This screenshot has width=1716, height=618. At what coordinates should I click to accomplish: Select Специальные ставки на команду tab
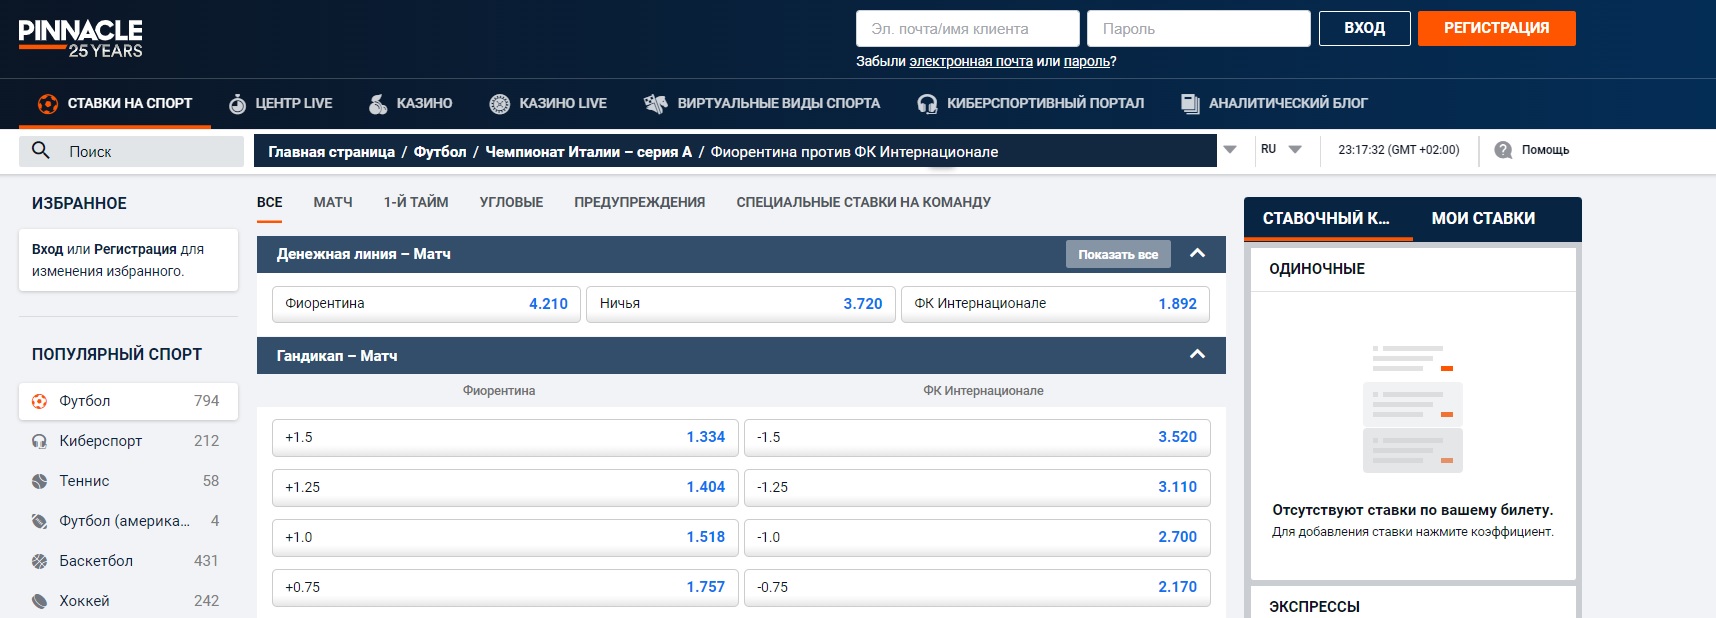[x=864, y=202]
